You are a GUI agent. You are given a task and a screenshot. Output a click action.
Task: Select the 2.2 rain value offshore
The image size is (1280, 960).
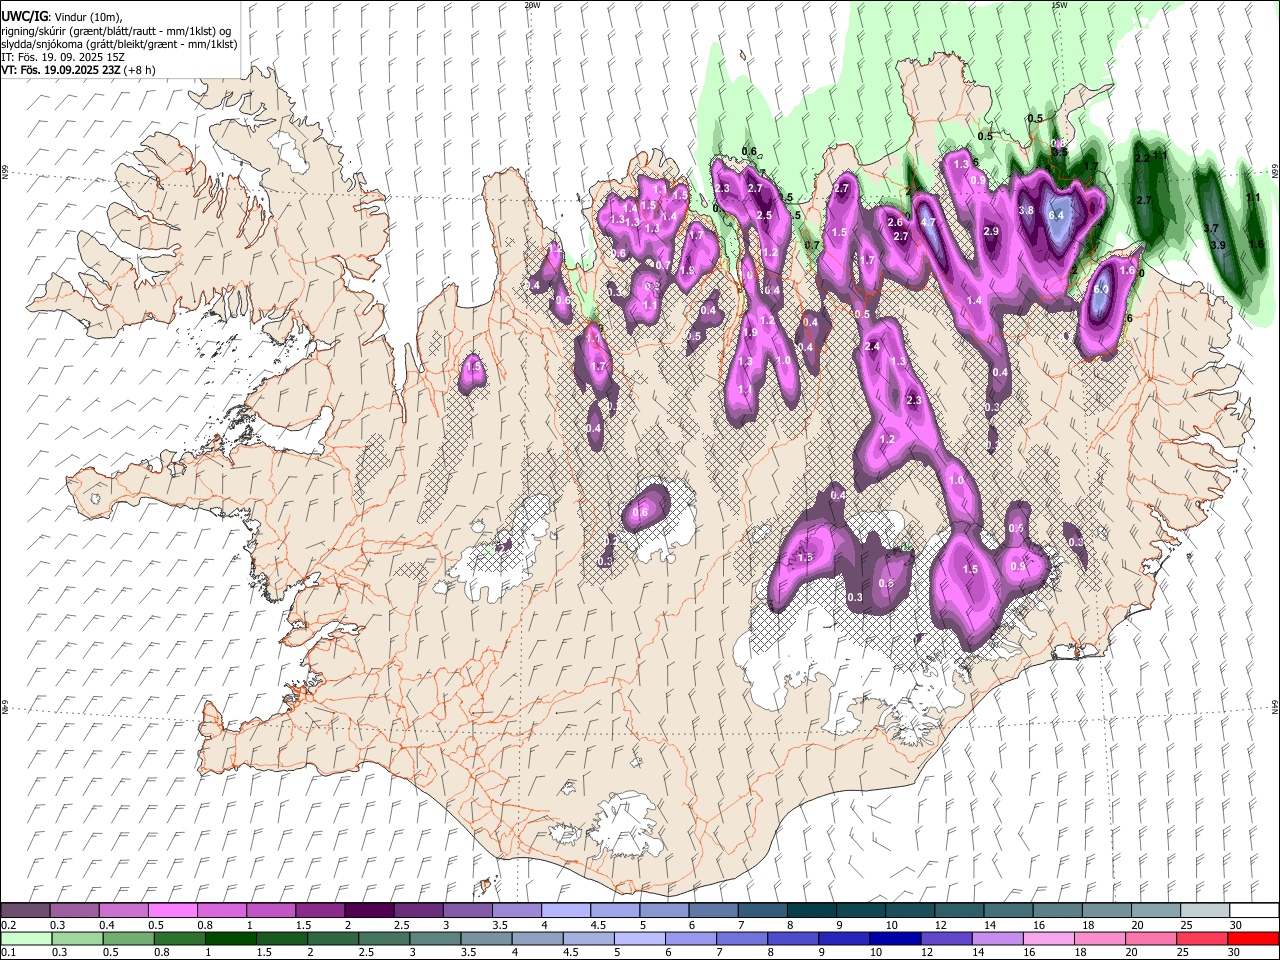point(1142,158)
